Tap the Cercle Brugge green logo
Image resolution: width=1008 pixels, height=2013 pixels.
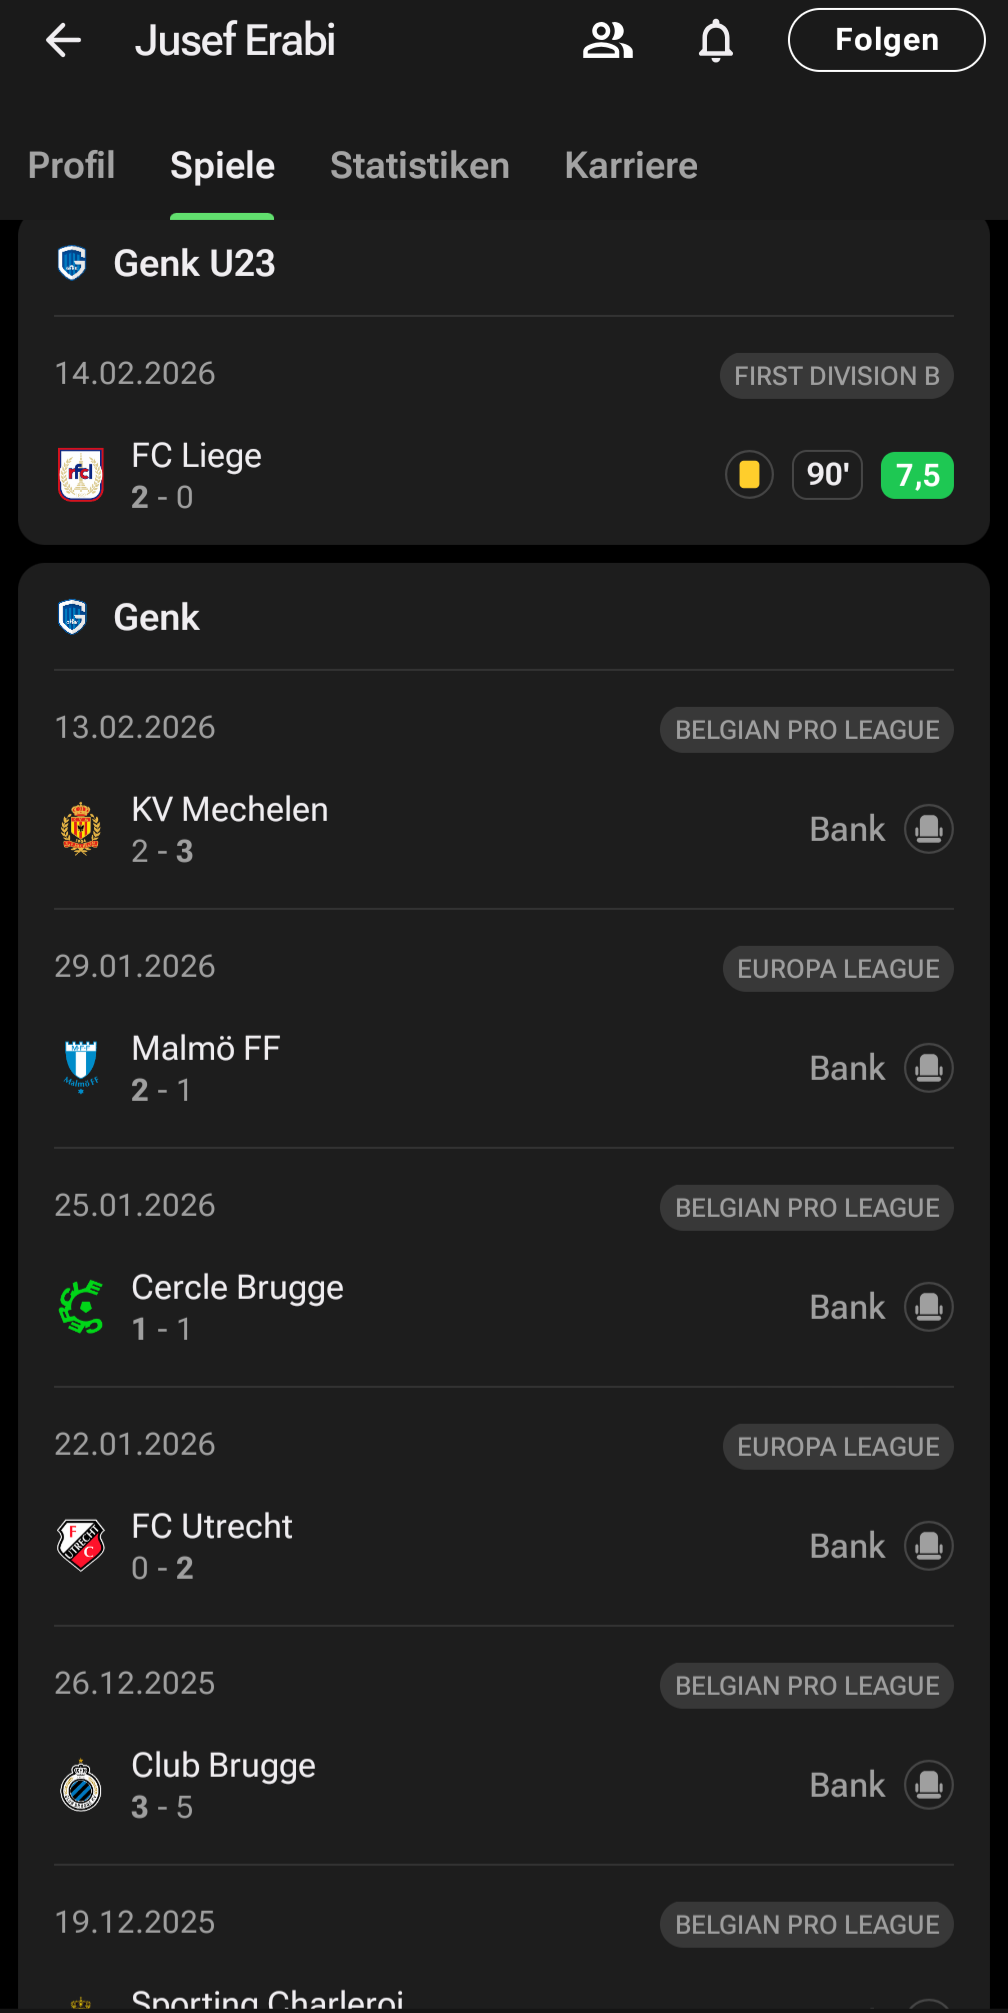(81, 1307)
